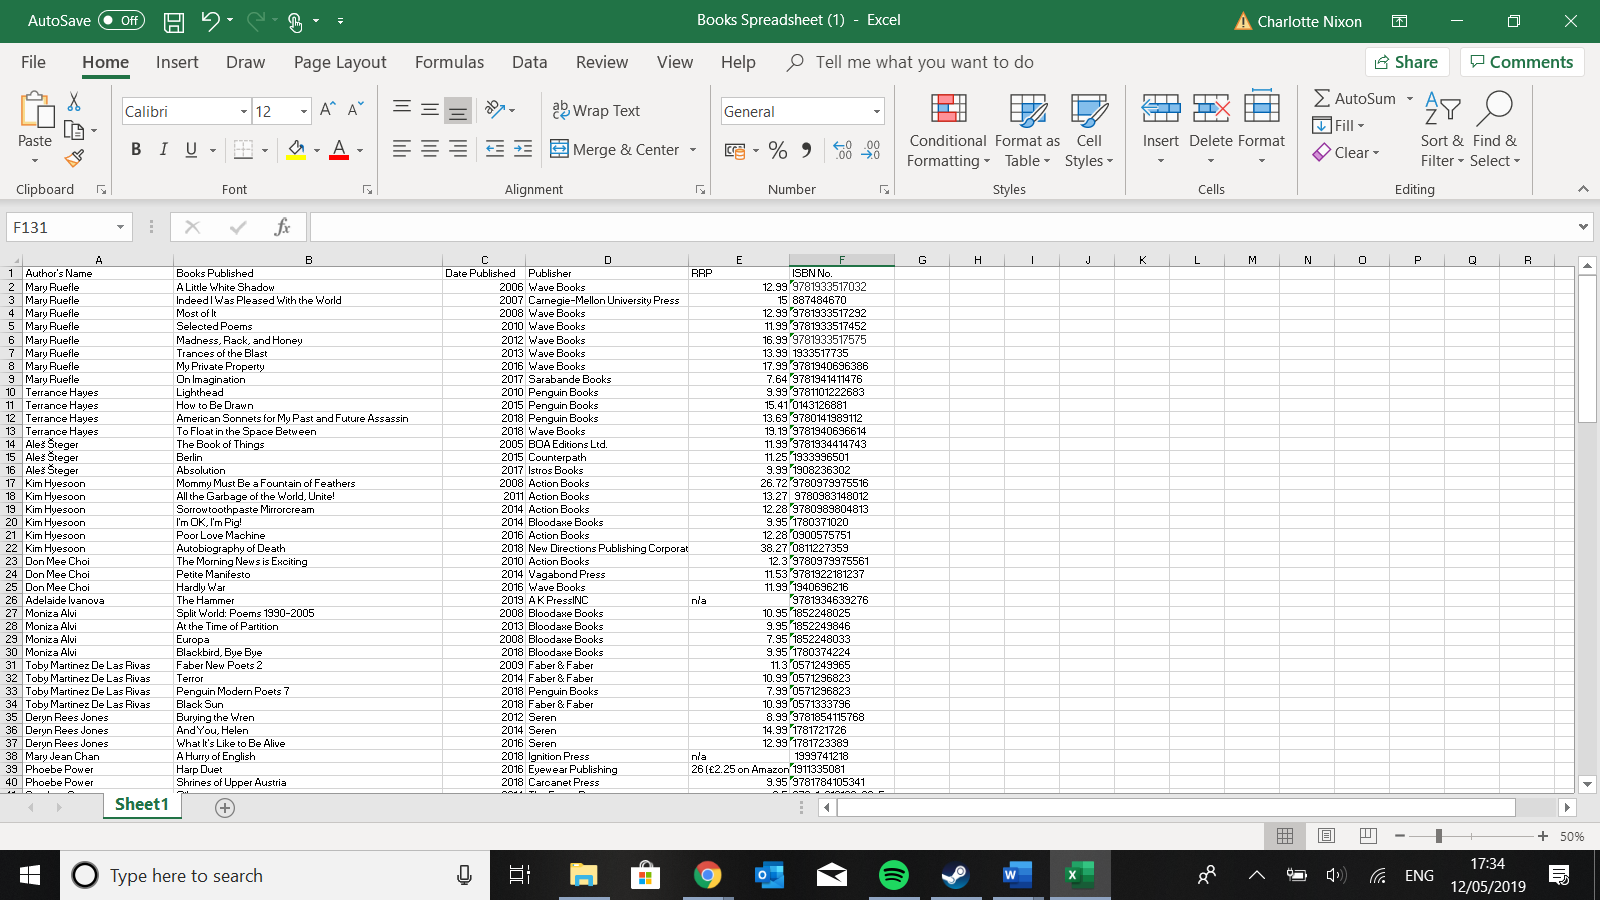Expand the Calibri font name dropdown

tap(244, 112)
